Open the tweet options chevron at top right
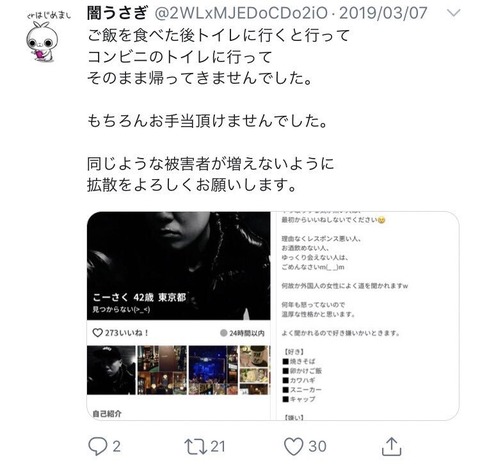Screen dimensions: 480x465 tap(453, 13)
